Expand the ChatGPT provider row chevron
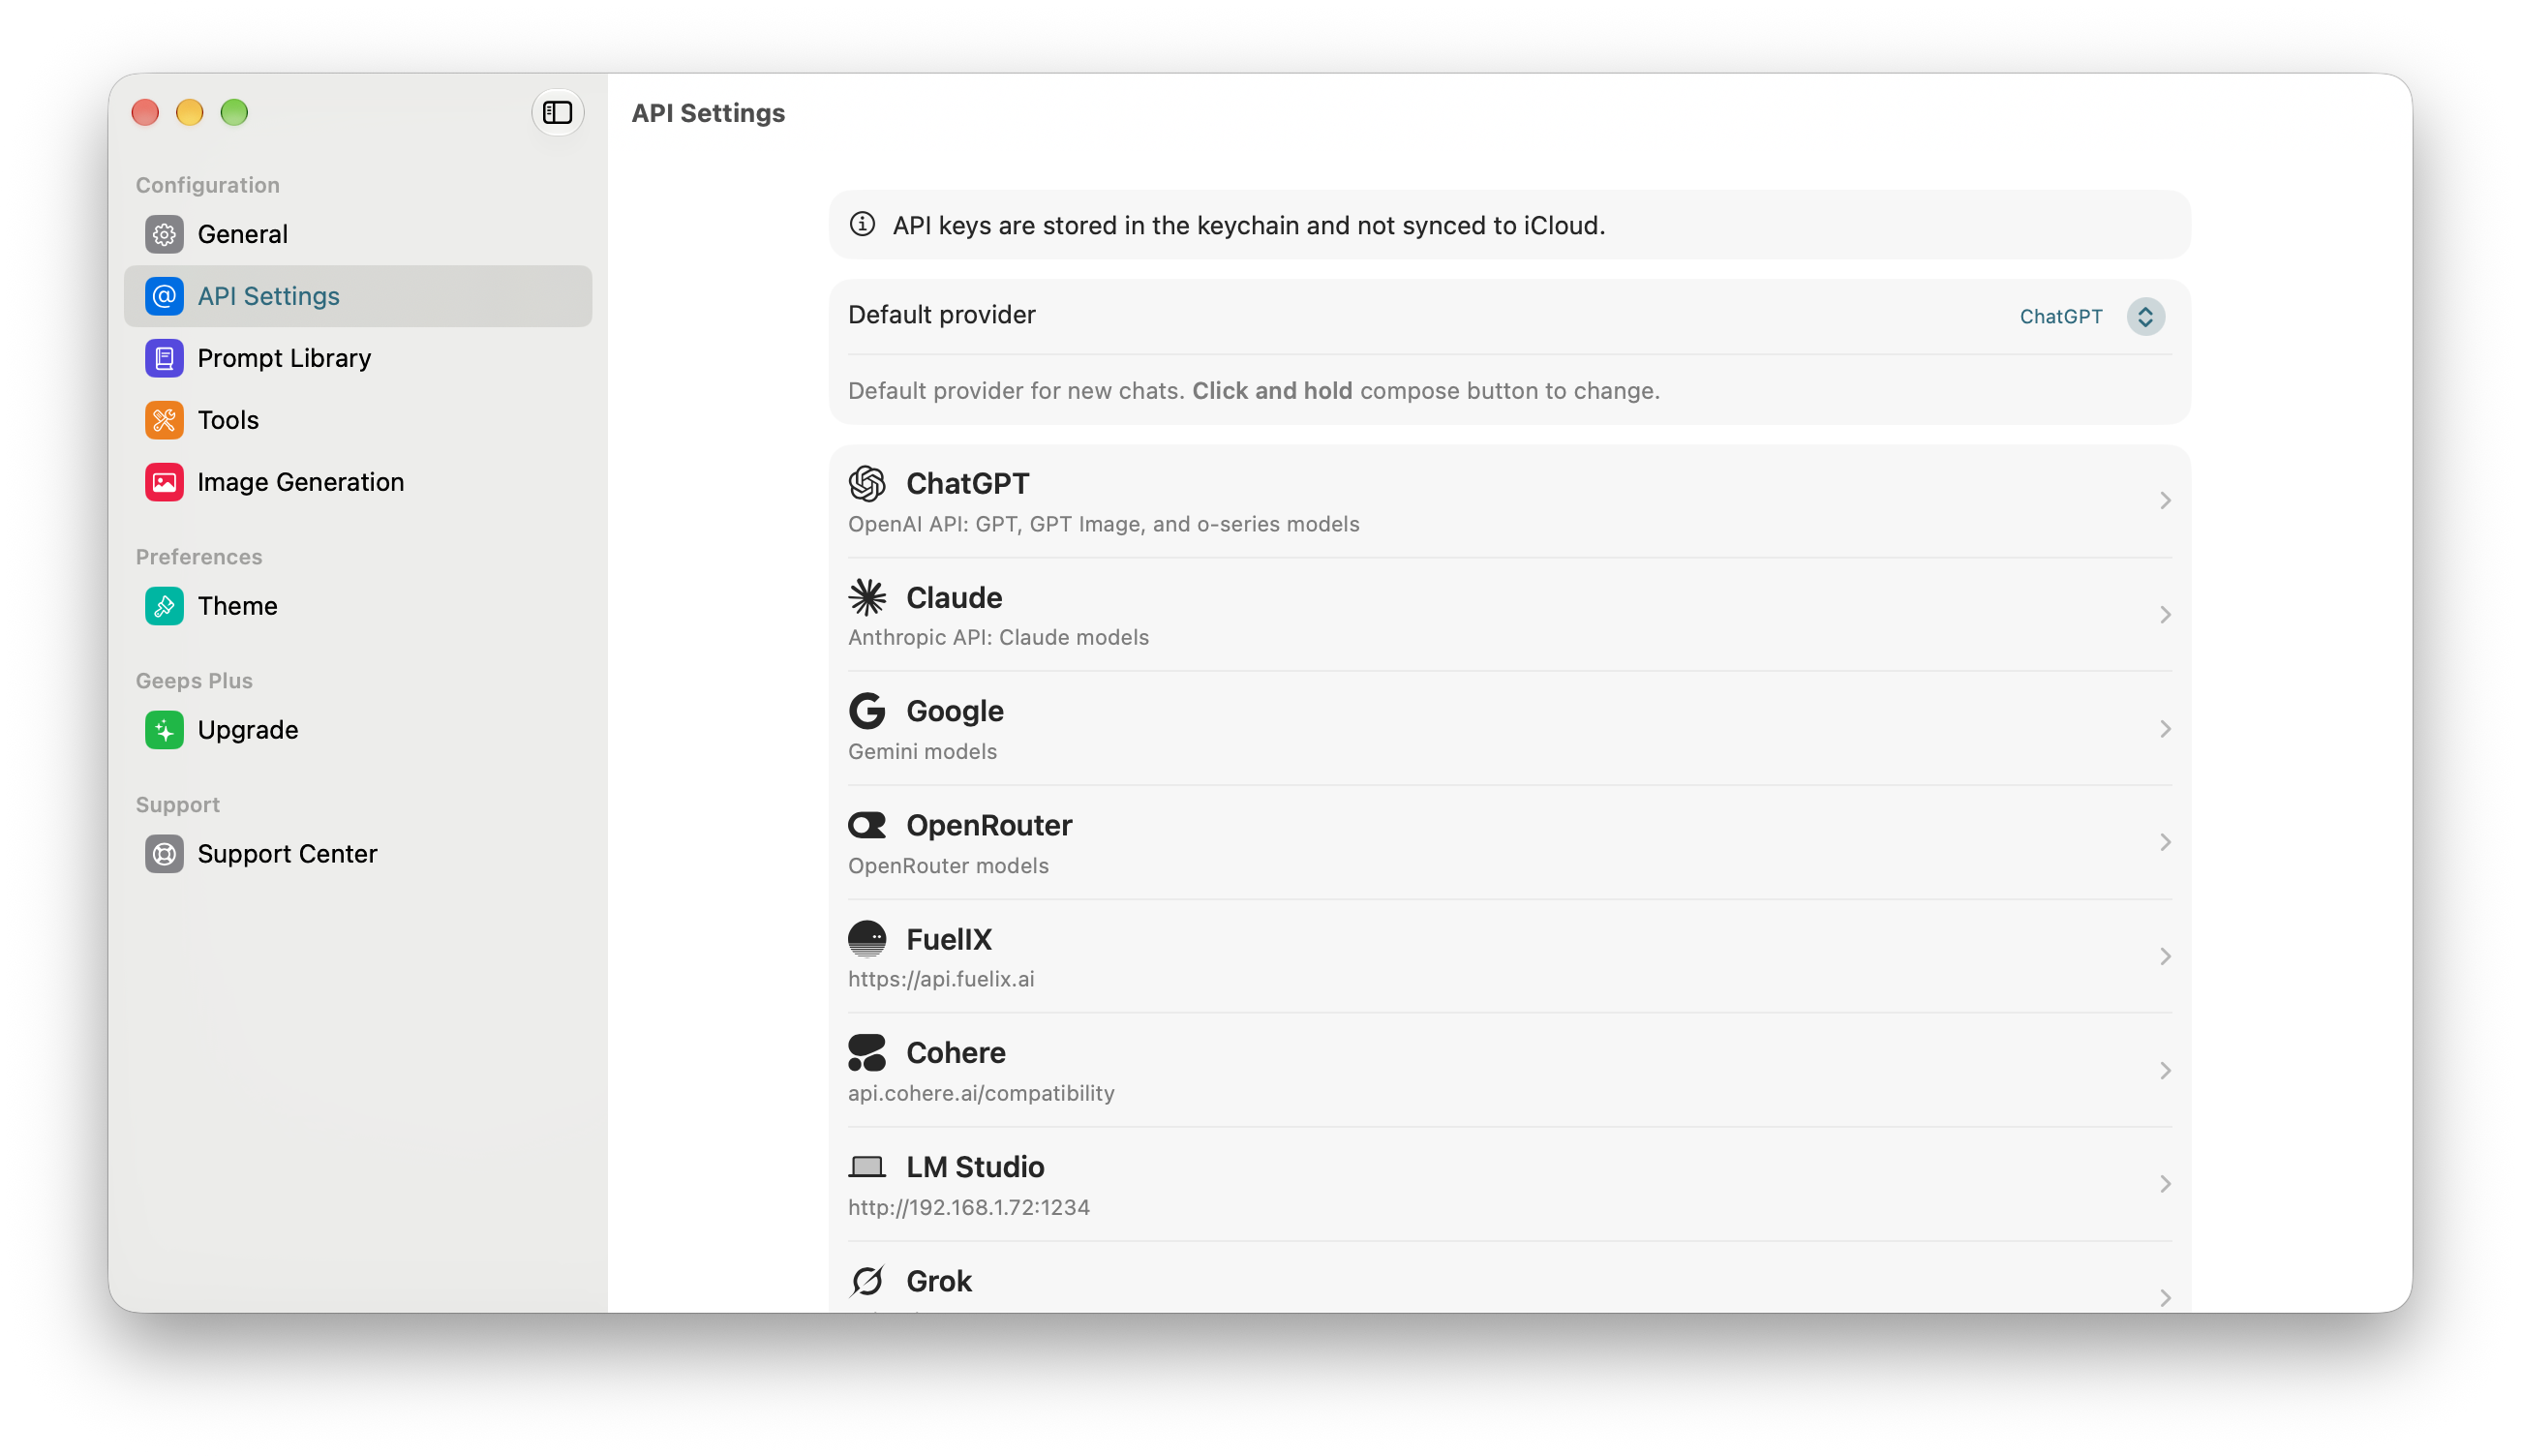 coord(2164,500)
